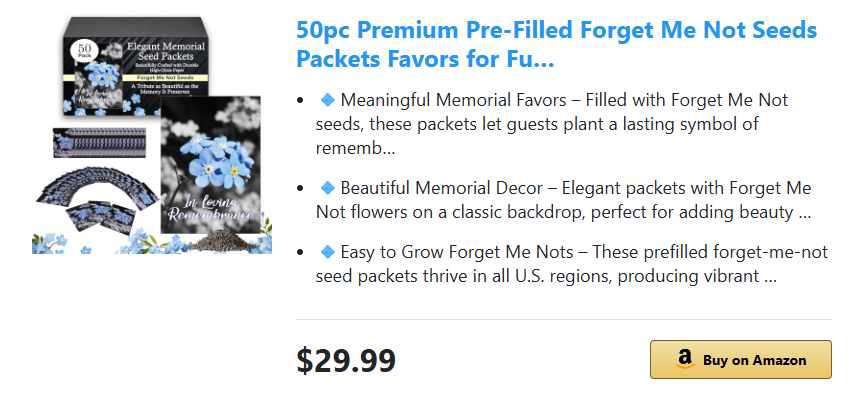Select the Elegant Memorial Seed Packets box image

(x=135, y=66)
